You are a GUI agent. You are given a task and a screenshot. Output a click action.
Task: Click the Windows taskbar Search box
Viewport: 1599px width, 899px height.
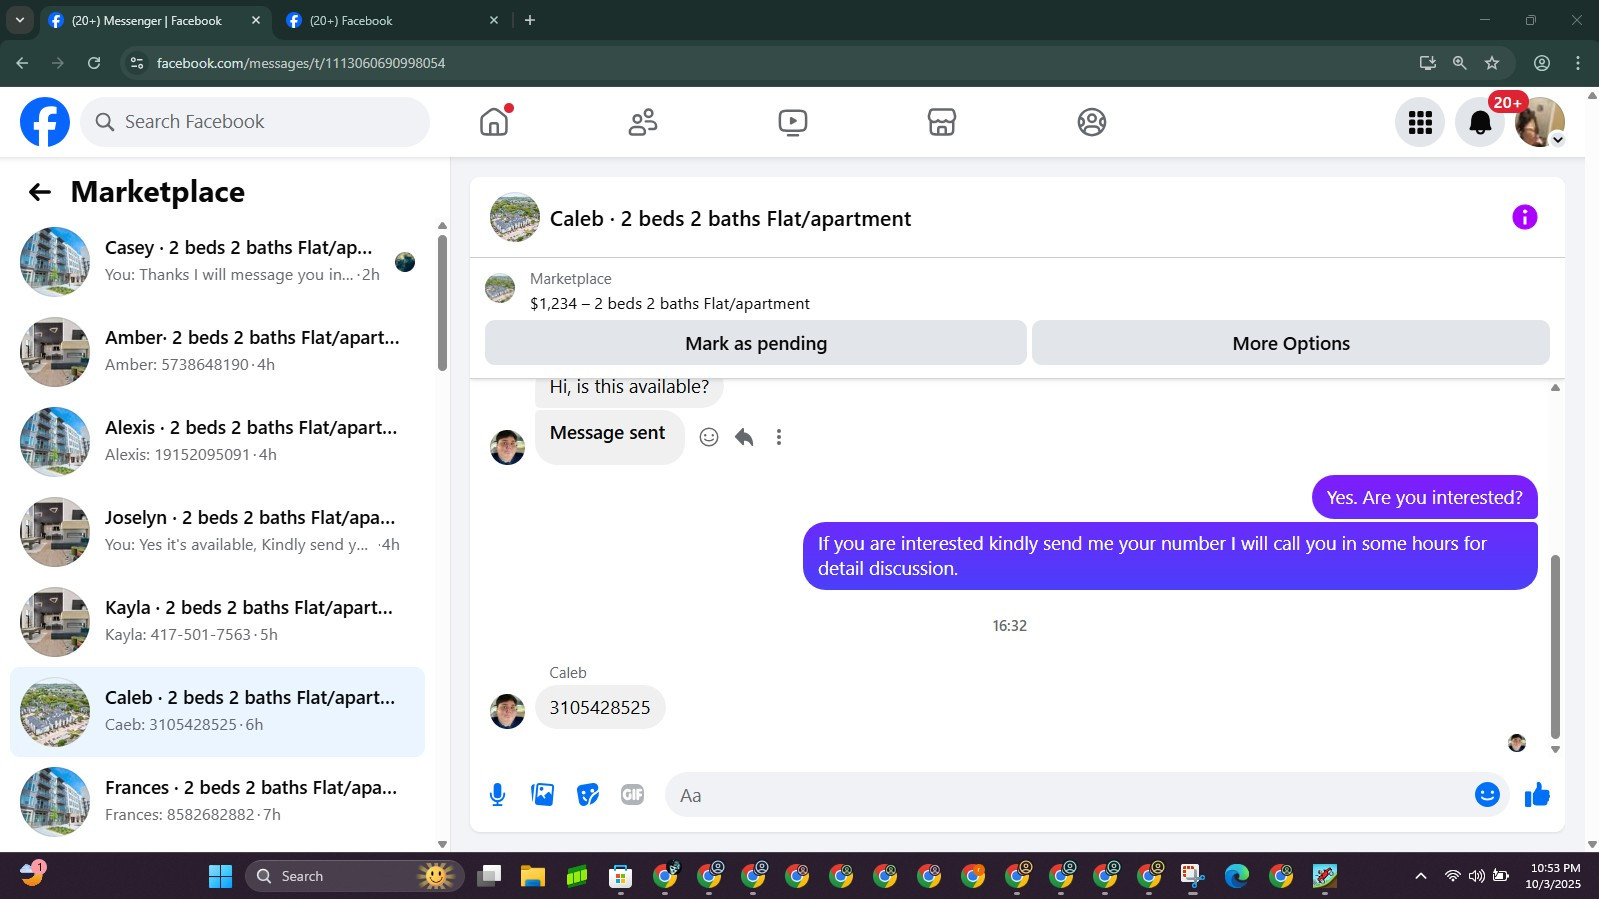[x=354, y=876]
